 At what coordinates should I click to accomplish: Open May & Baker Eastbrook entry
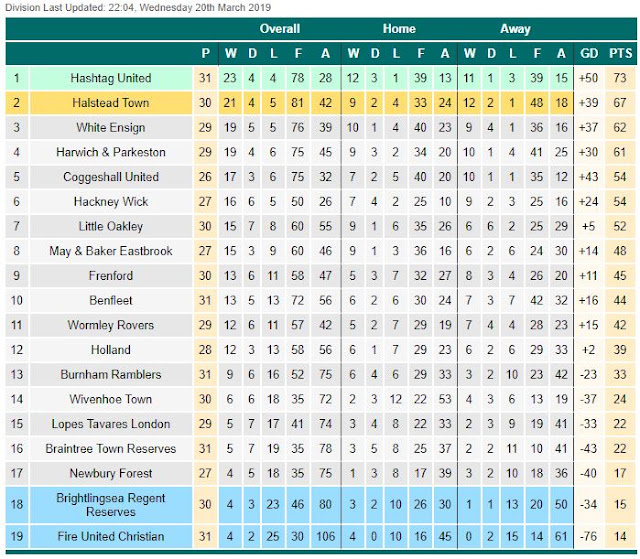111,251
